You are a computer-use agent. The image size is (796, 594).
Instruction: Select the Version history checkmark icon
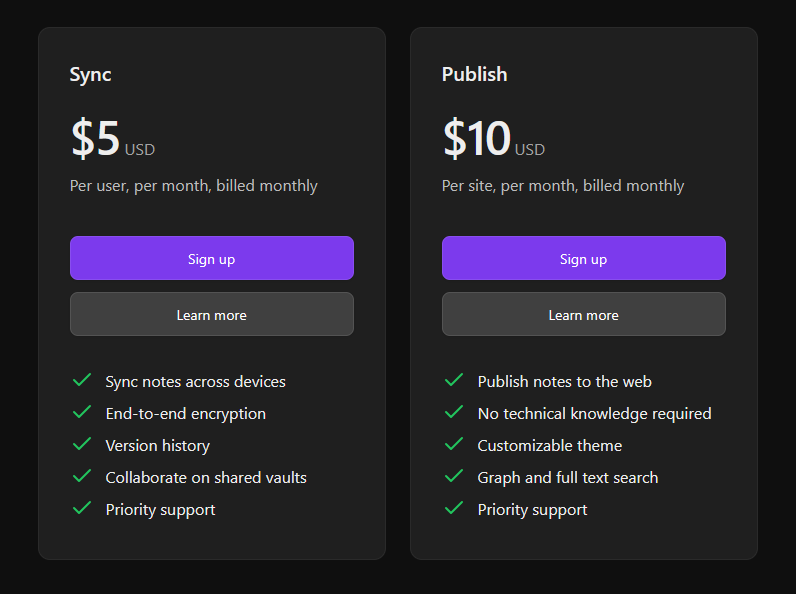pyautogui.click(x=82, y=444)
